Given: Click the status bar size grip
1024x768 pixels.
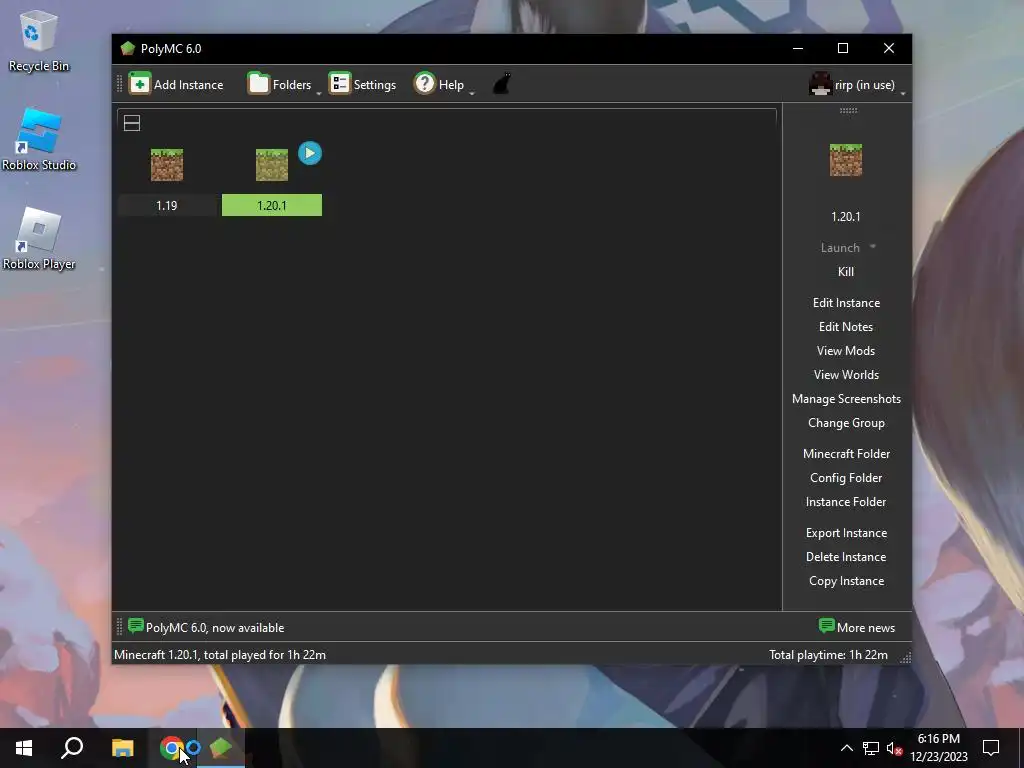Looking at the screenshot, I should click(x=905, y=658).
